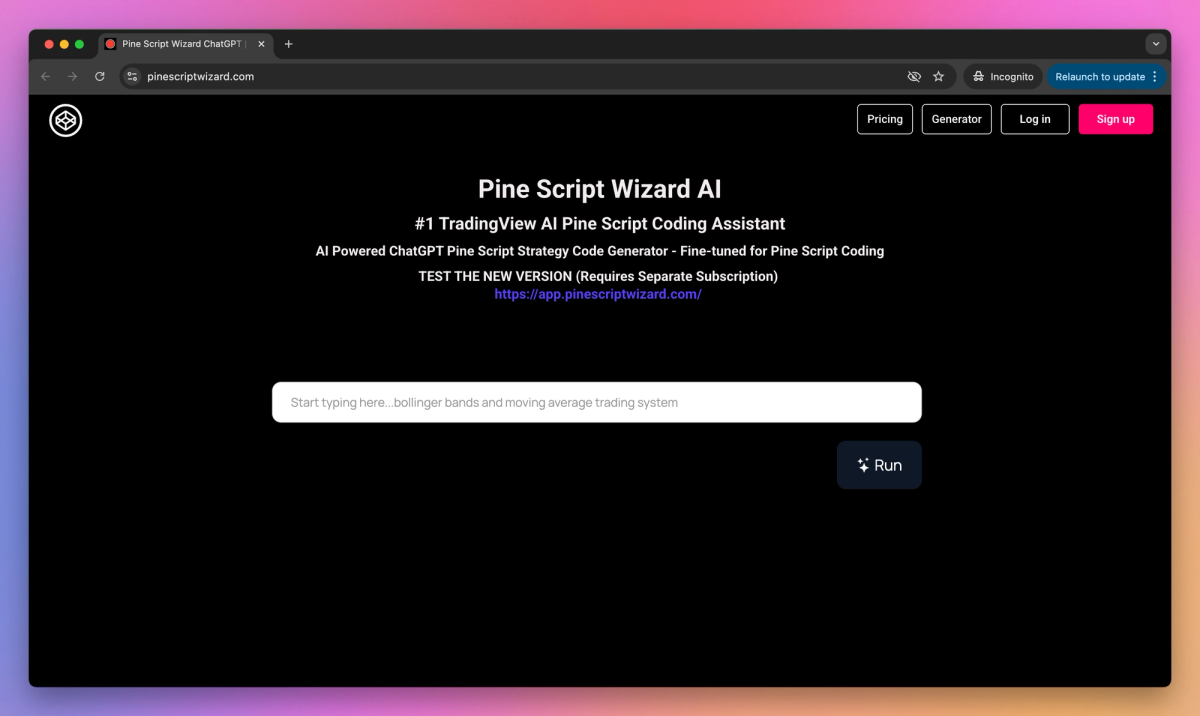Maximize window with green button

pos(79,44)
